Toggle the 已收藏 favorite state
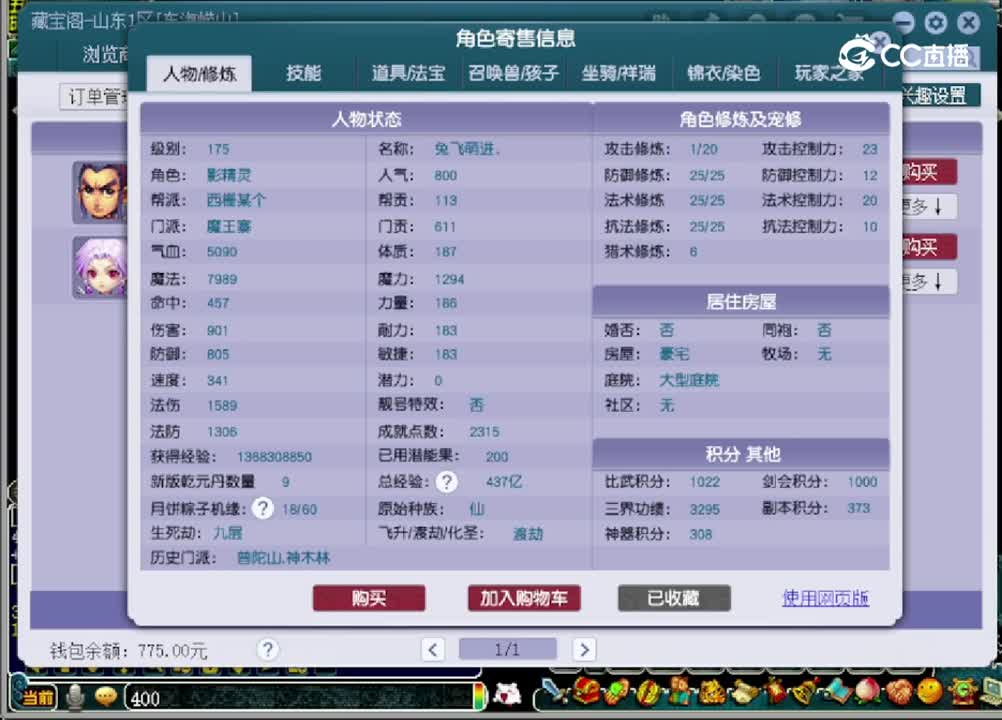The width and height of the screenshot is (1002, 720). 673,598
